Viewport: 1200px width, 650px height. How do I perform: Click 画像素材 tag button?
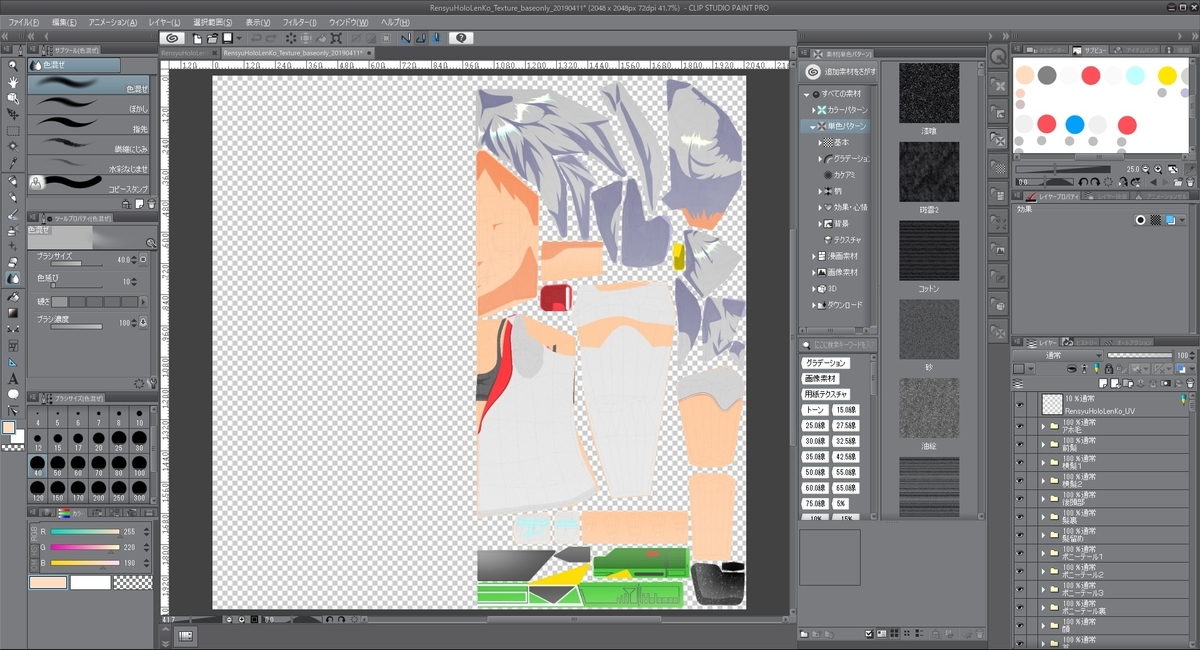click(820, 379)
